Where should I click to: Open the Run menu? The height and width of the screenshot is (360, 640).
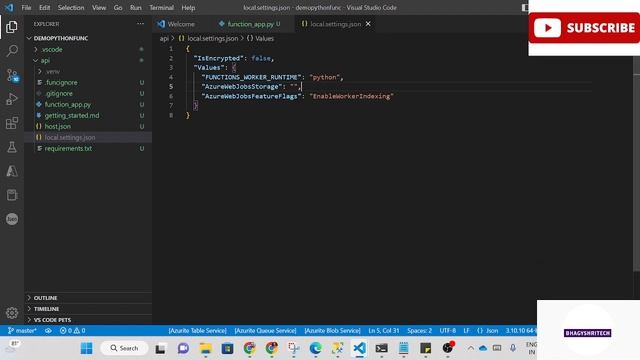tap(136, 7)
